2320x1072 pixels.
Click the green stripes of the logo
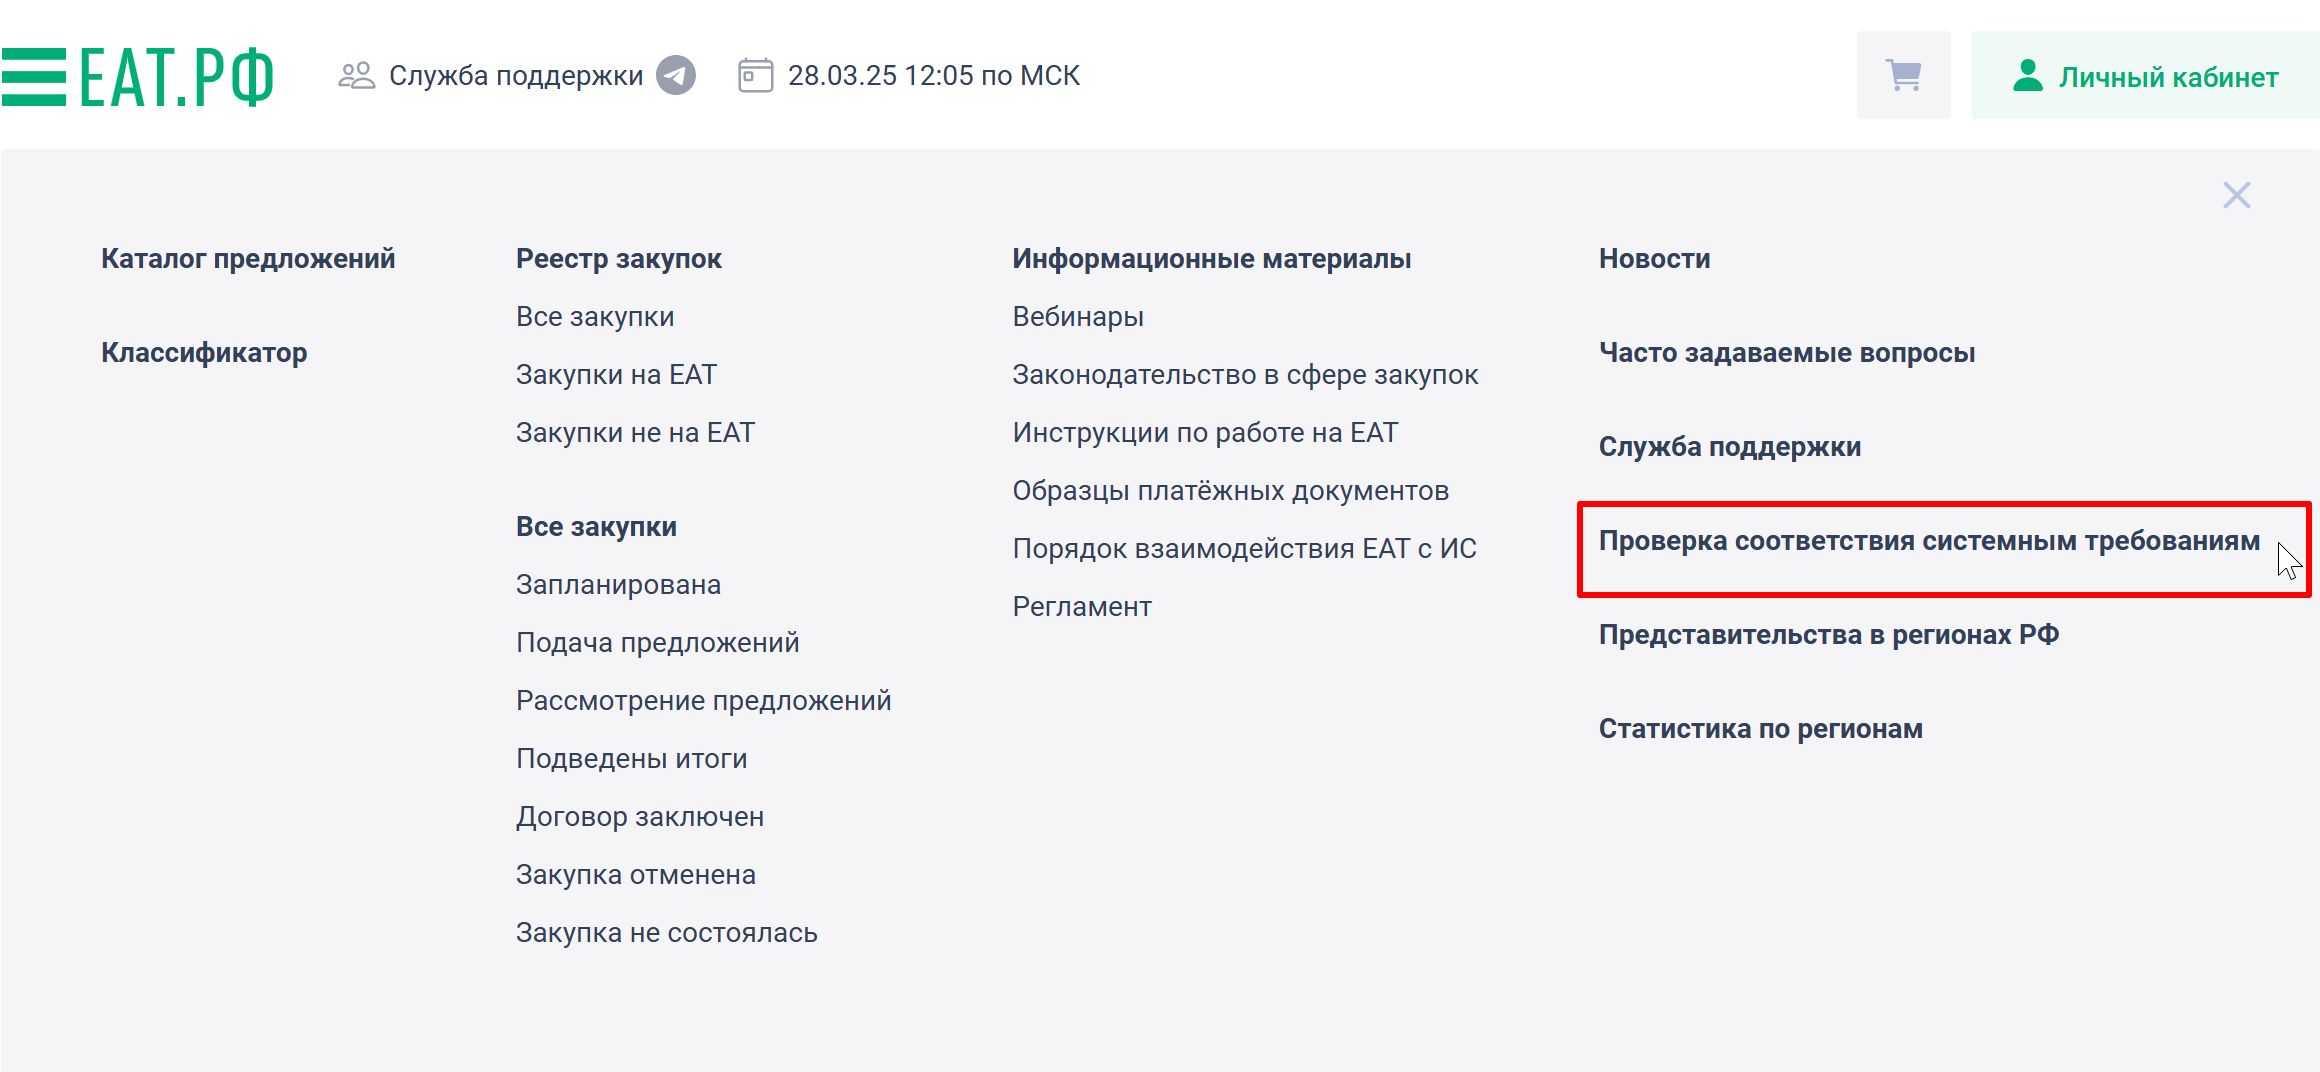[33, 75]
